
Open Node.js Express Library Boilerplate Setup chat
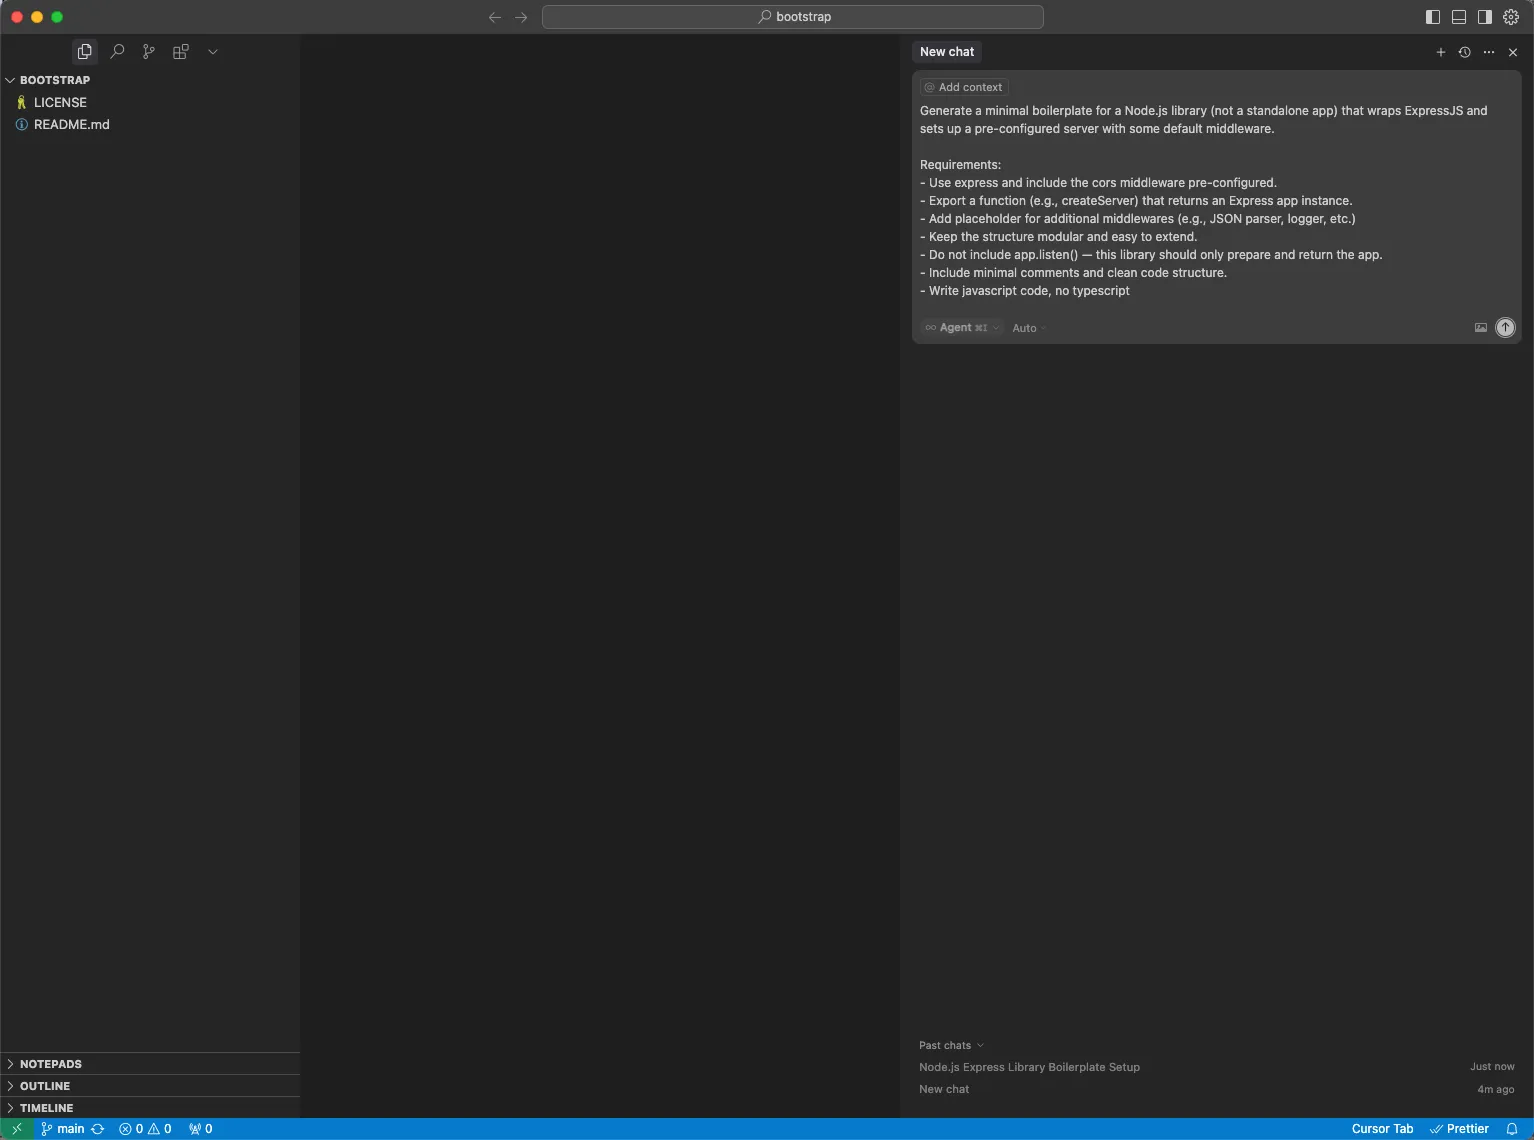(1029, 1067)
